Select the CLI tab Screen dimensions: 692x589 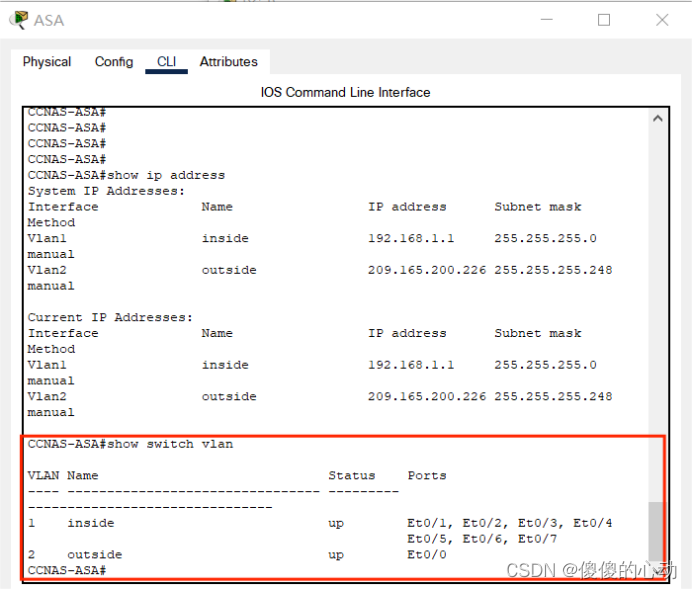click(x=166, y=62)
